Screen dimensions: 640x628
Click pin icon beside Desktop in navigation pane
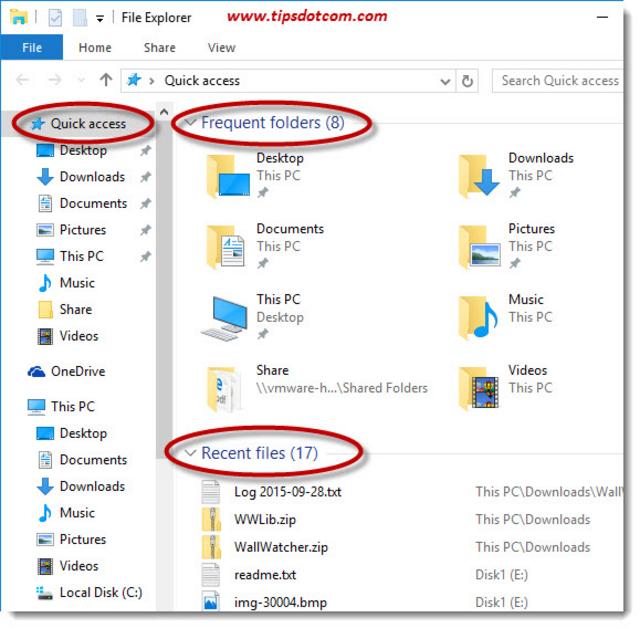[x=145, y=151]
